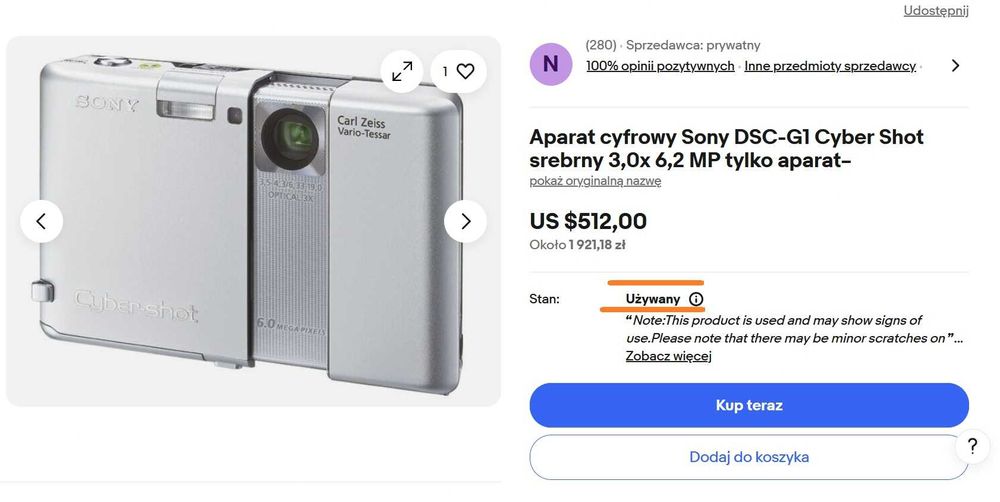Image resolution: width=1000 pixels, height=502 pixels.
Task: Open the help question mark button
Action: pyautogui.click(x=971, y=447)
